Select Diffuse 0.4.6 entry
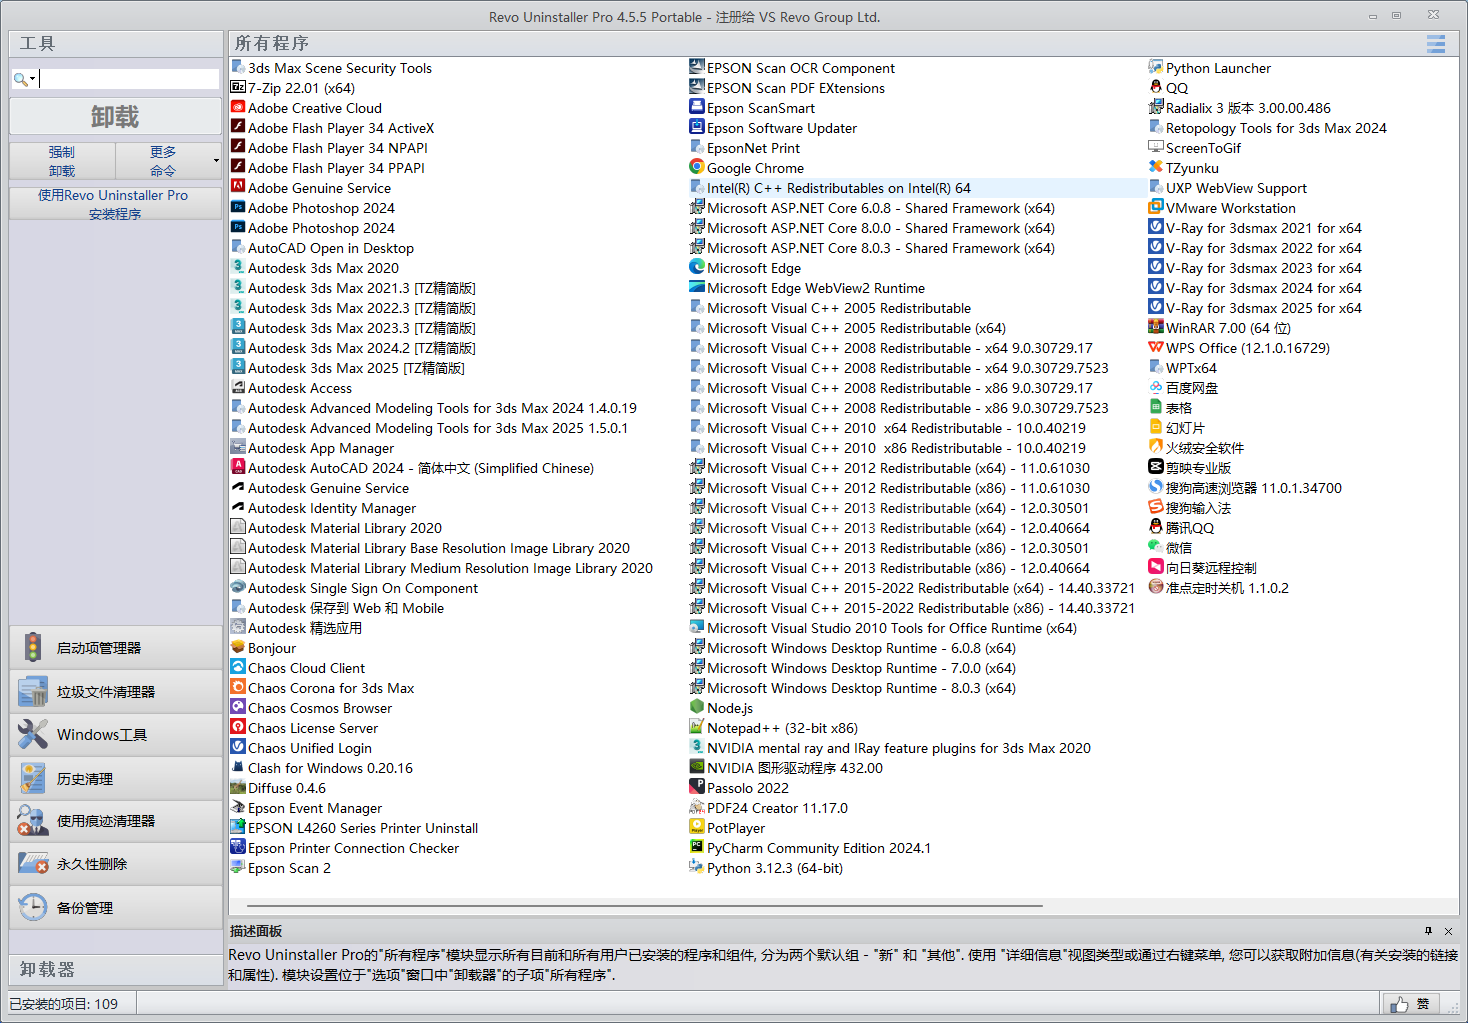Image resolution: width=1468 pixels, height=1023 pixels. click(x=279, y=788)
